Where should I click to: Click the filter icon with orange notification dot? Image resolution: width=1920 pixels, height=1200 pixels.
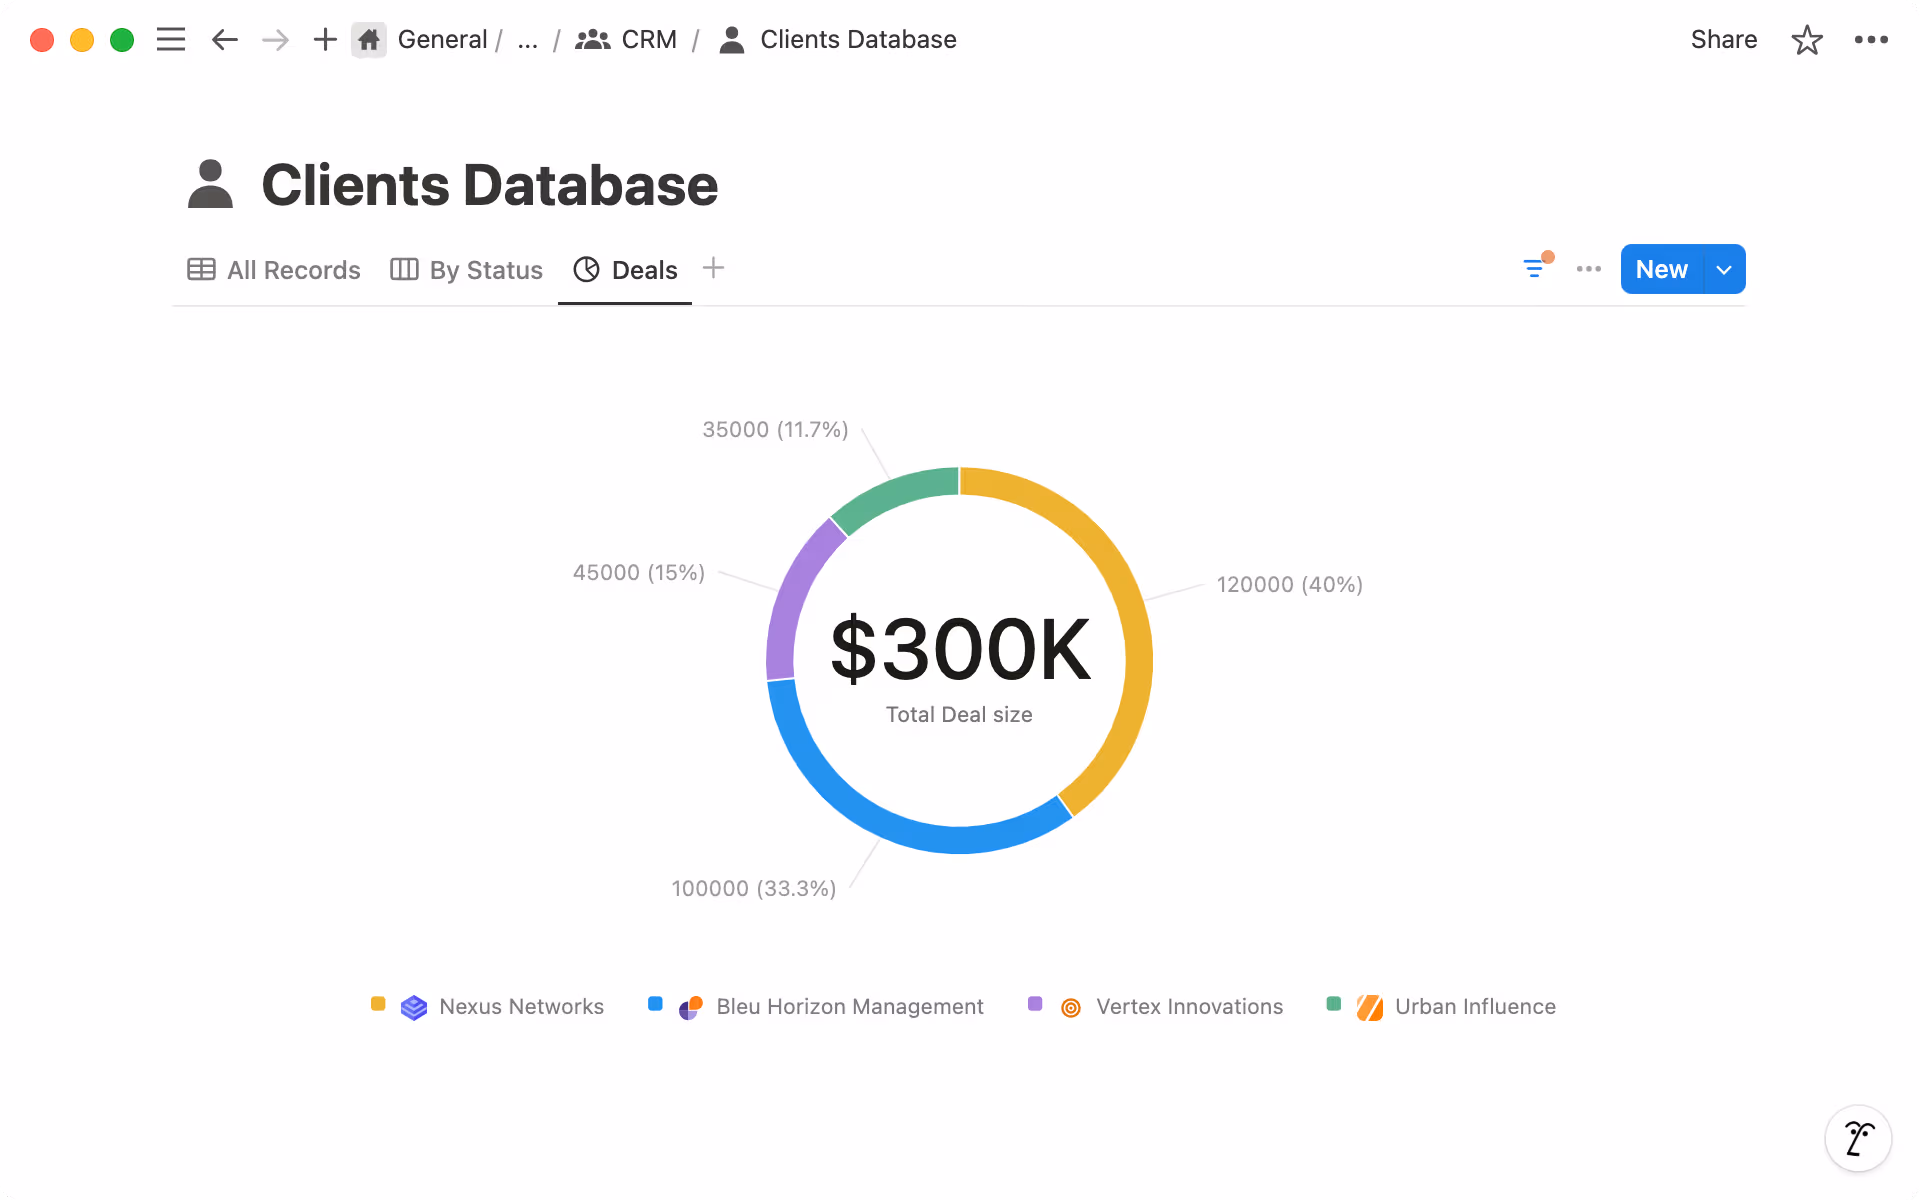1536,268
